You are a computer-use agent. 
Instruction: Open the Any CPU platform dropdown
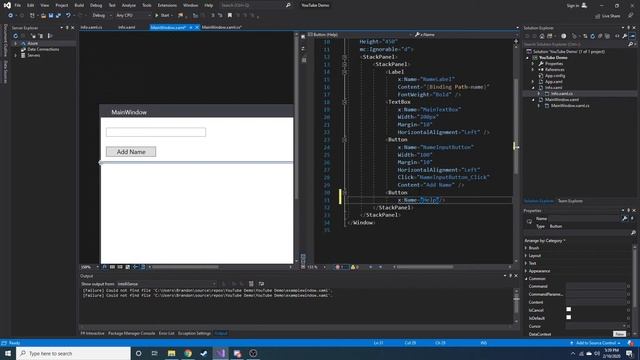pyautogui.click(x=133, y=16)
